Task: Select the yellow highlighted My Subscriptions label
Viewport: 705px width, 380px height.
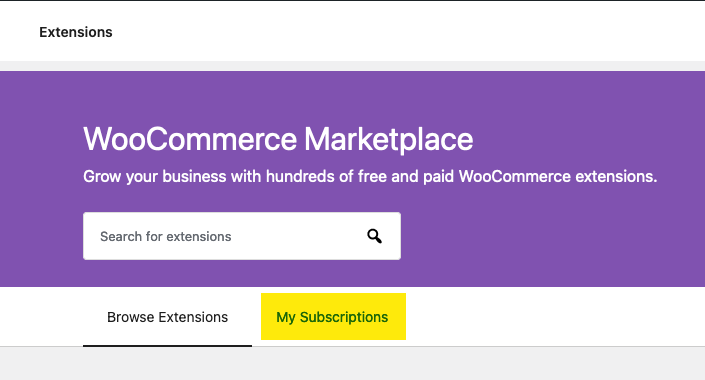Action: point(332,317)
